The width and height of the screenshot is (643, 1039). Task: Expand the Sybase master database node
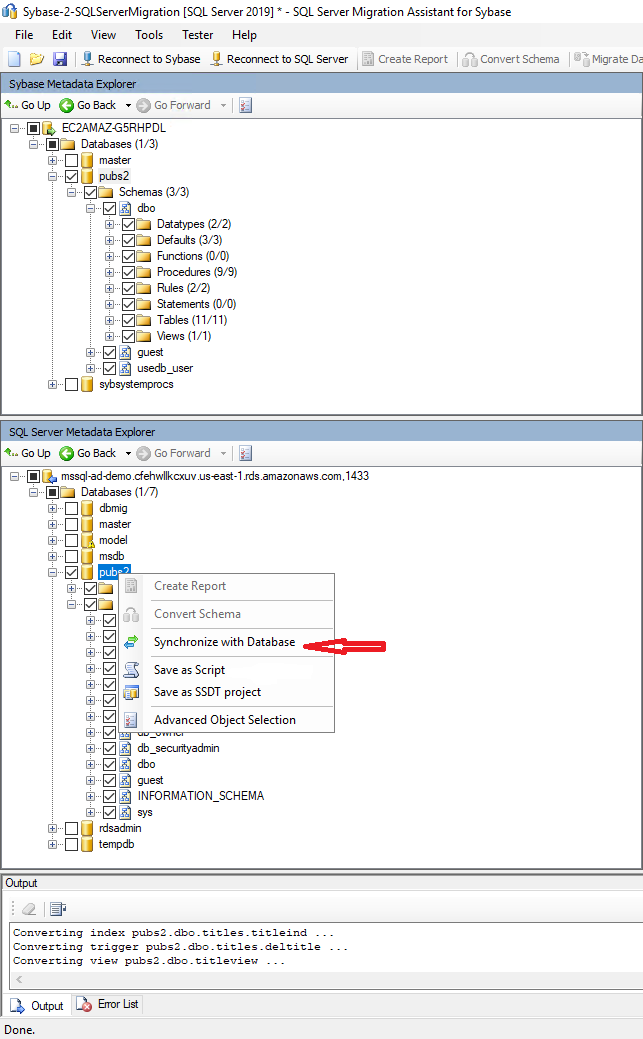click(52, 160)
